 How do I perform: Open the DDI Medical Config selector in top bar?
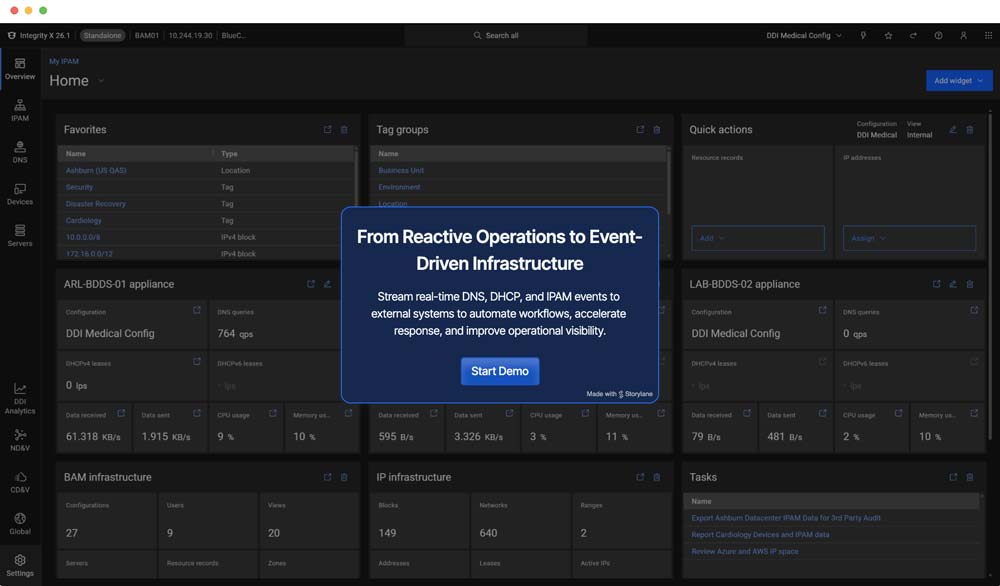click(804, 36)
